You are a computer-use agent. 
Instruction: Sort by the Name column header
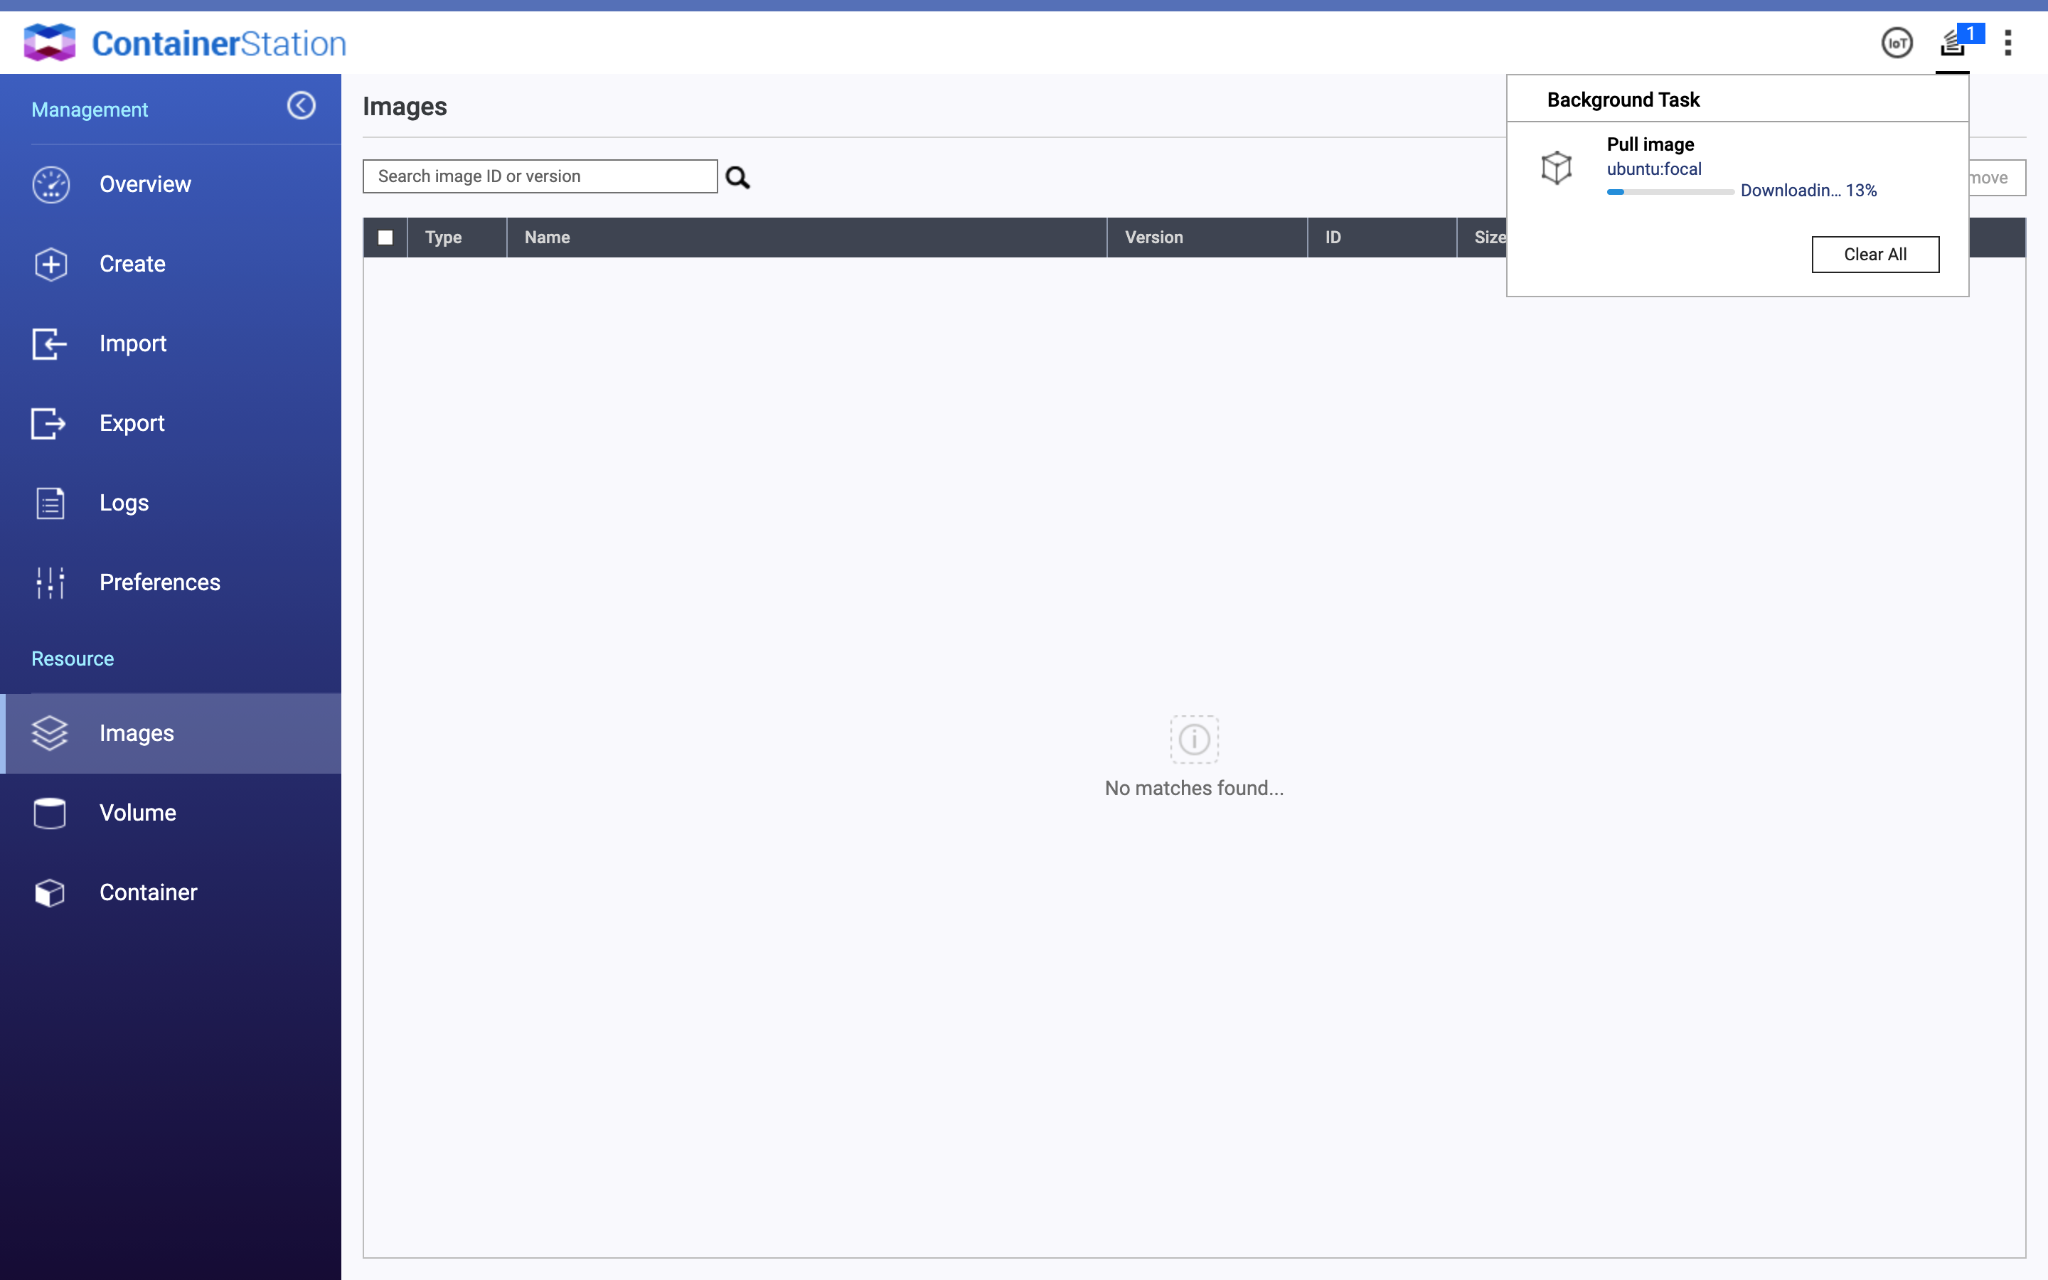pyautogui.click(x=547, y=238)
